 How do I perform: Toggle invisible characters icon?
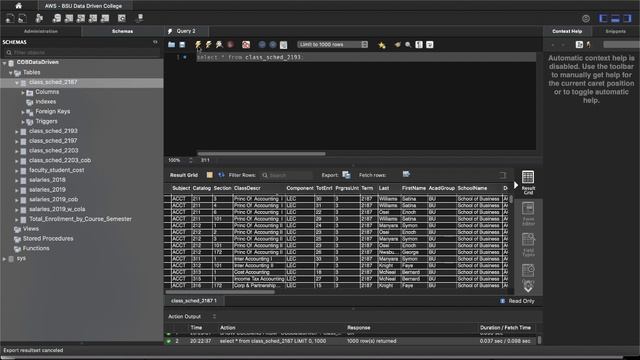click(419, 44)
